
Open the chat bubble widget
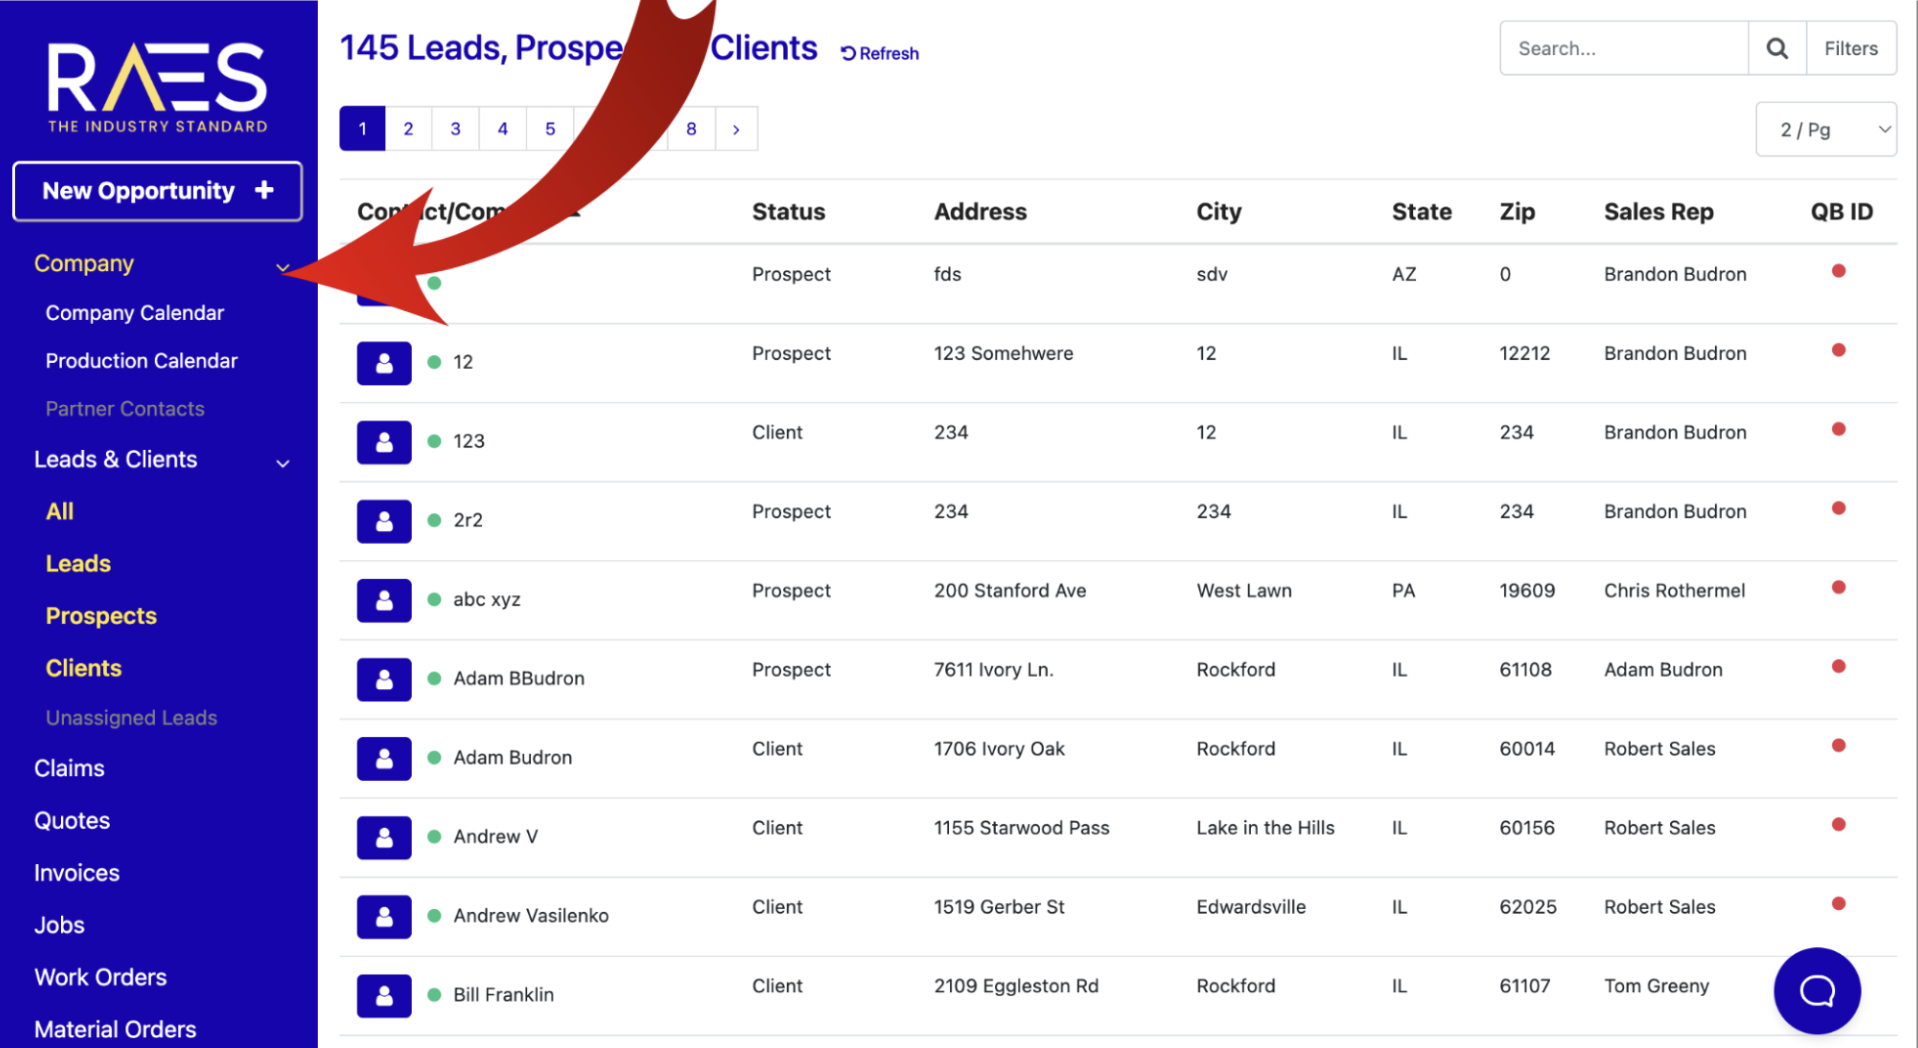click(x=1817, y=990)
